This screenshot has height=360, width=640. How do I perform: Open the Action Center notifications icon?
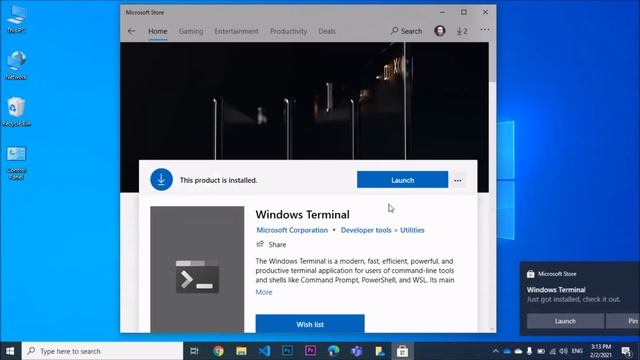click(626, 351)
